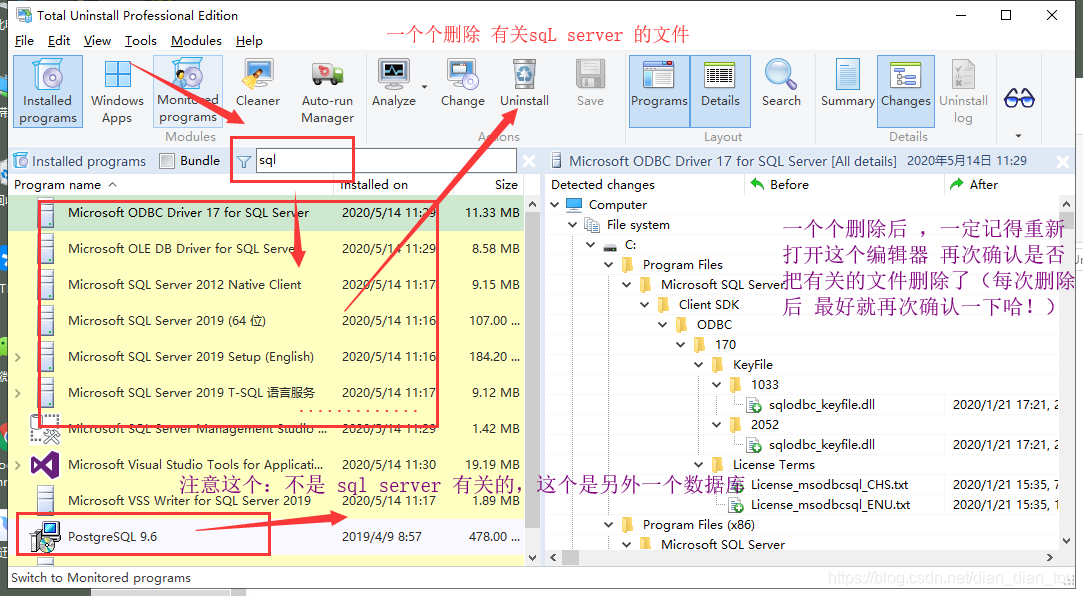The height and width of the screenshot is (596, 1083).
Task: Click the sql filter text field
Action: 386,160
